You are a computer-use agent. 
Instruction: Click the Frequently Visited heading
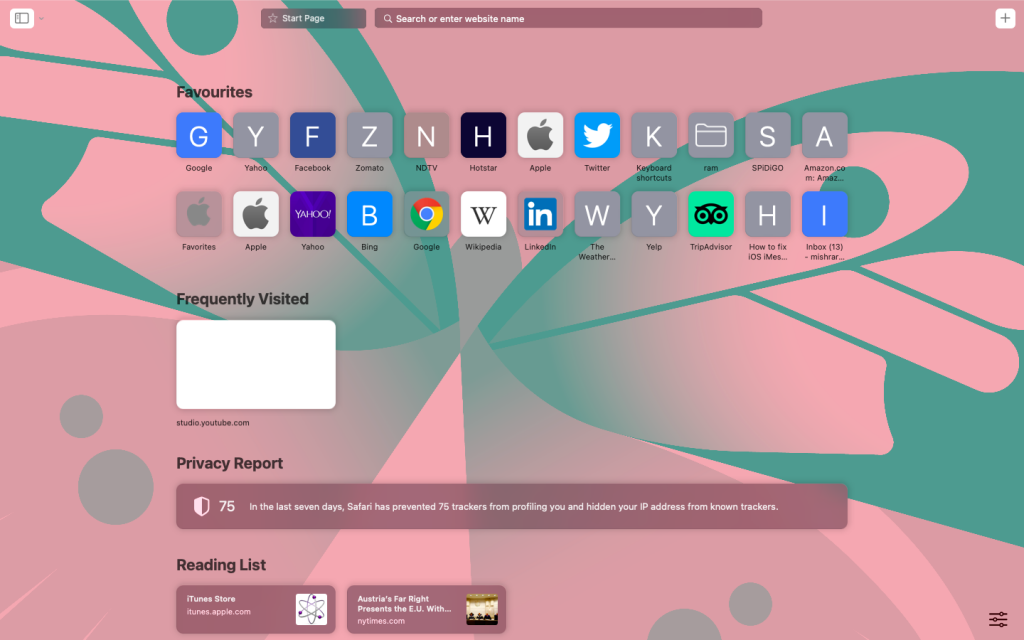pos(242,299)
